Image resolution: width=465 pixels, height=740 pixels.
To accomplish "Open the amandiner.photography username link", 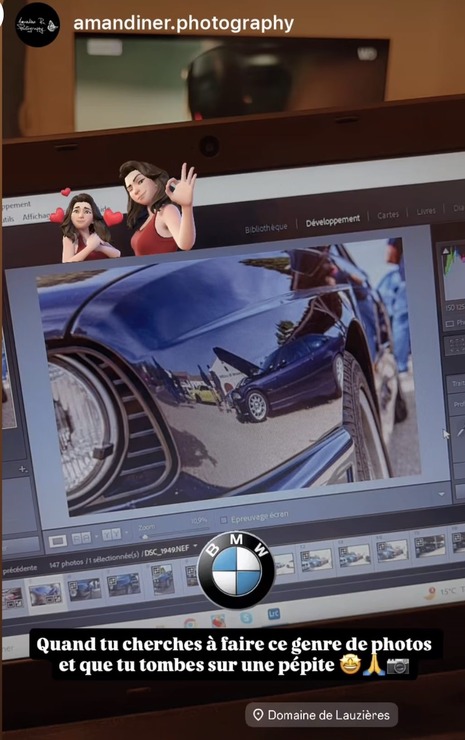I will (184, 23).
